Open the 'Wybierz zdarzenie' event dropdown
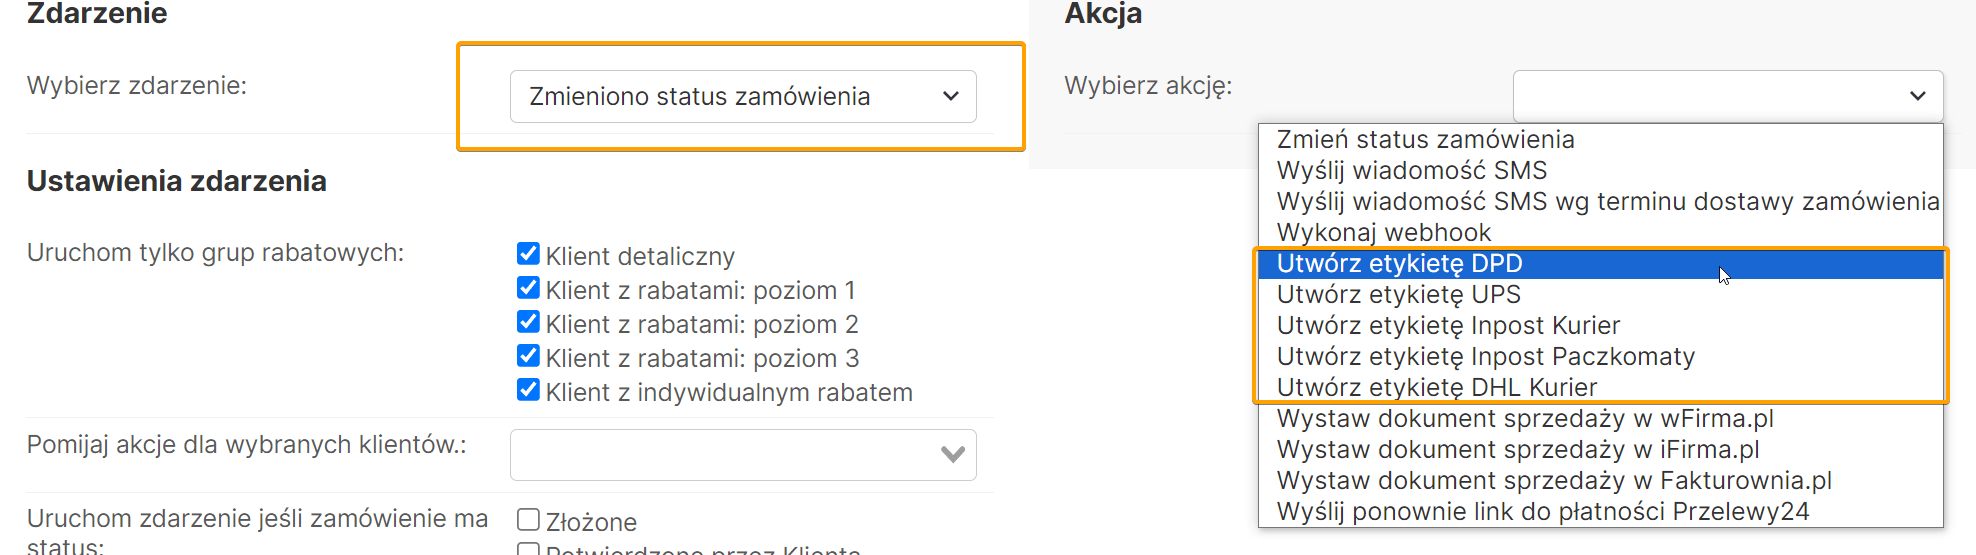 pos(742,97)
